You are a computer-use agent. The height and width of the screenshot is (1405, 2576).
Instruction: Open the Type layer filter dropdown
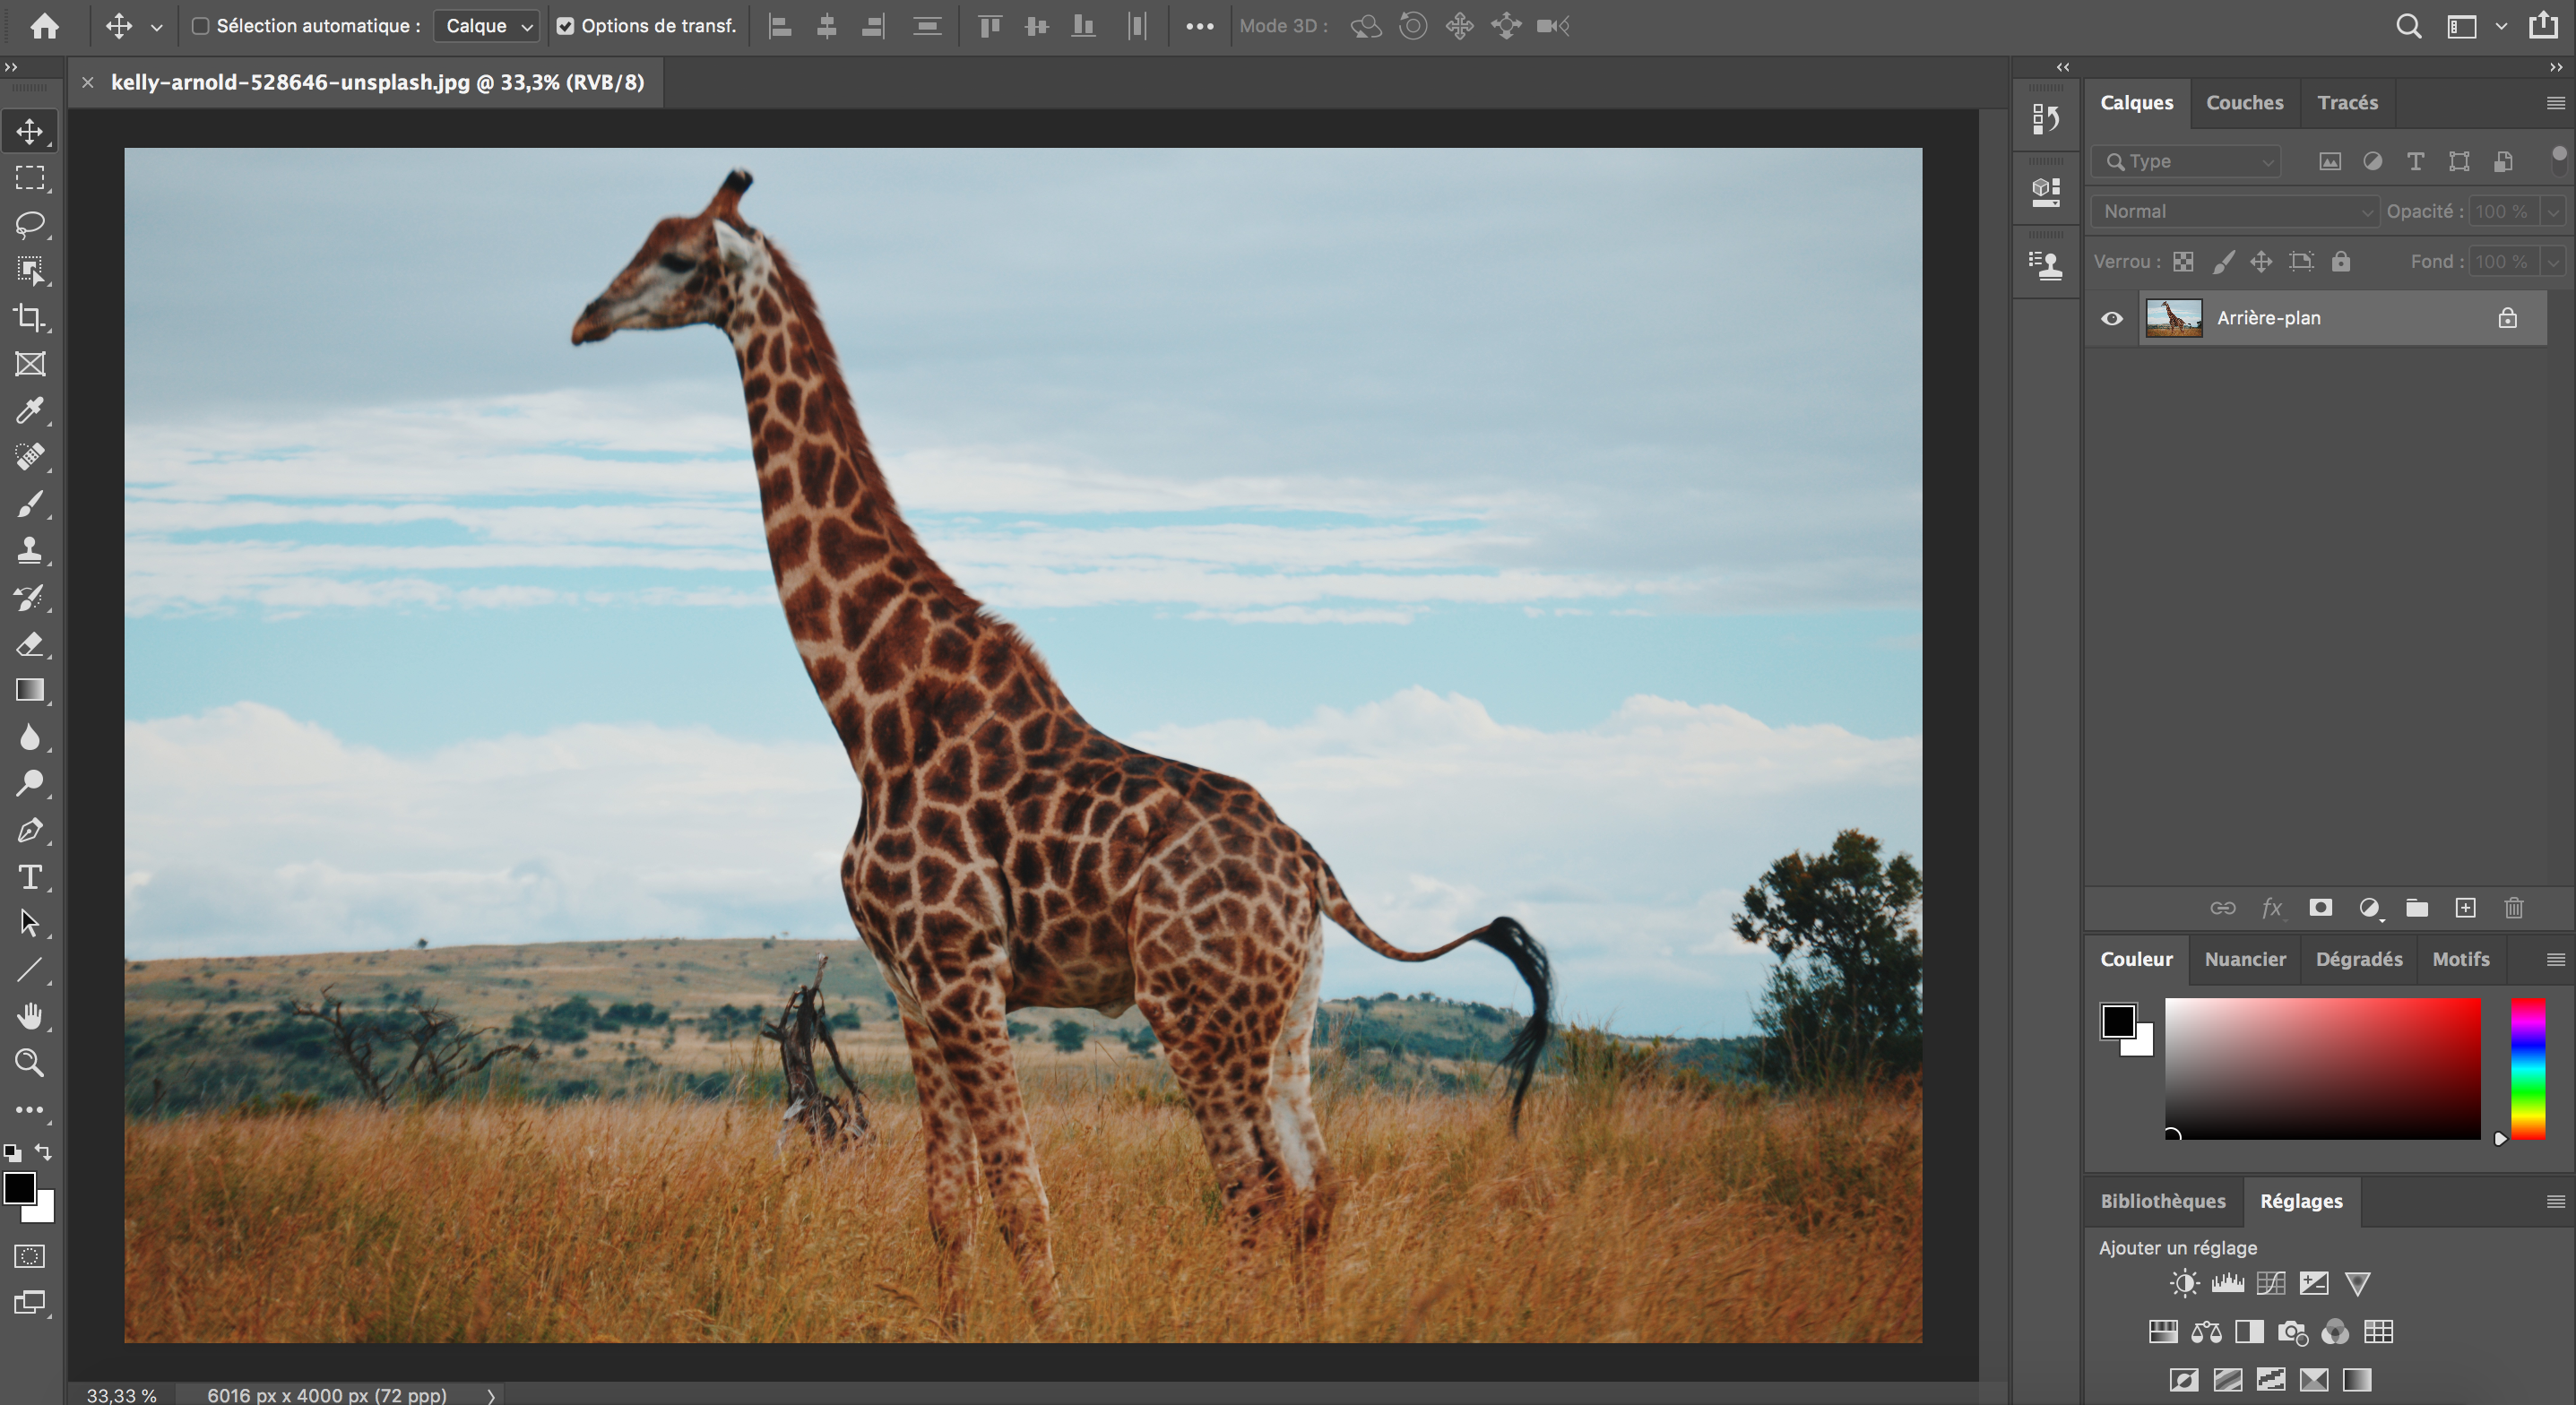tap(2186, 162)
